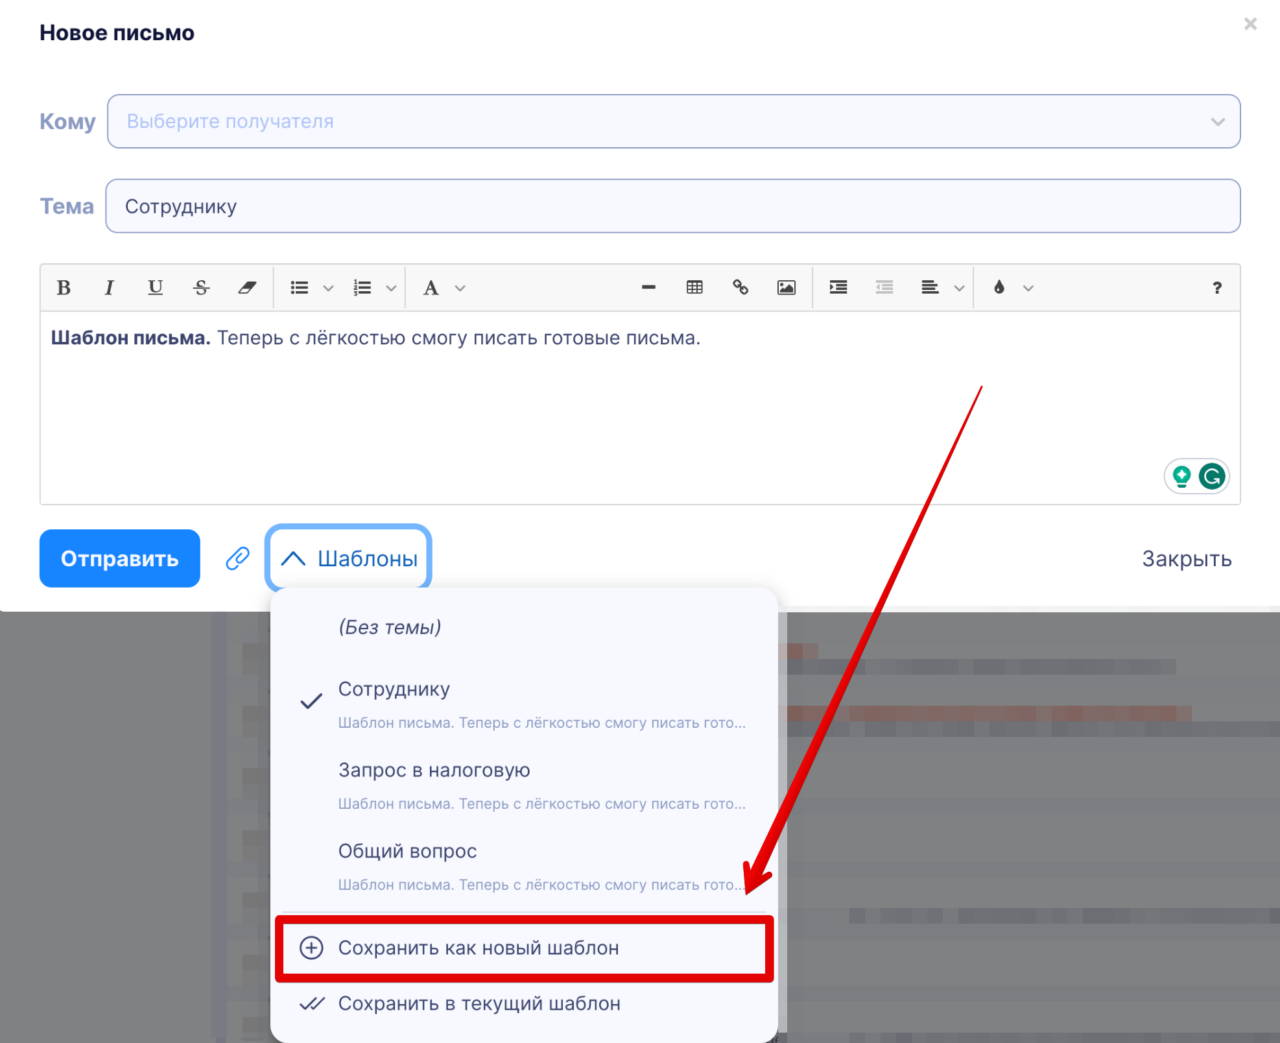The height and width of the screenshot is (1043, 1280).
Task: Apply strikethrough formatting
Action: click(x=201, y=288)
